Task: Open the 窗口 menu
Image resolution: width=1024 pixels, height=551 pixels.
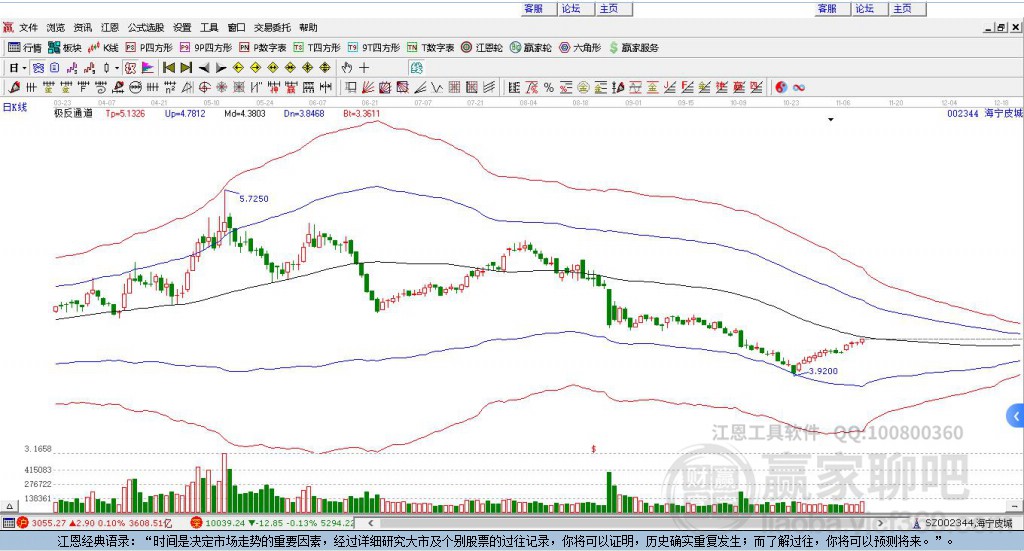Action: tap(236, 27)
